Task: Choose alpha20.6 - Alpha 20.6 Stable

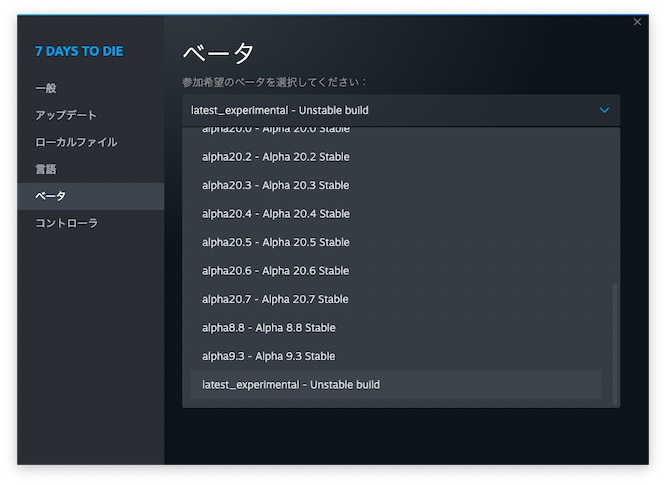Action: click(x=276, y=271)
